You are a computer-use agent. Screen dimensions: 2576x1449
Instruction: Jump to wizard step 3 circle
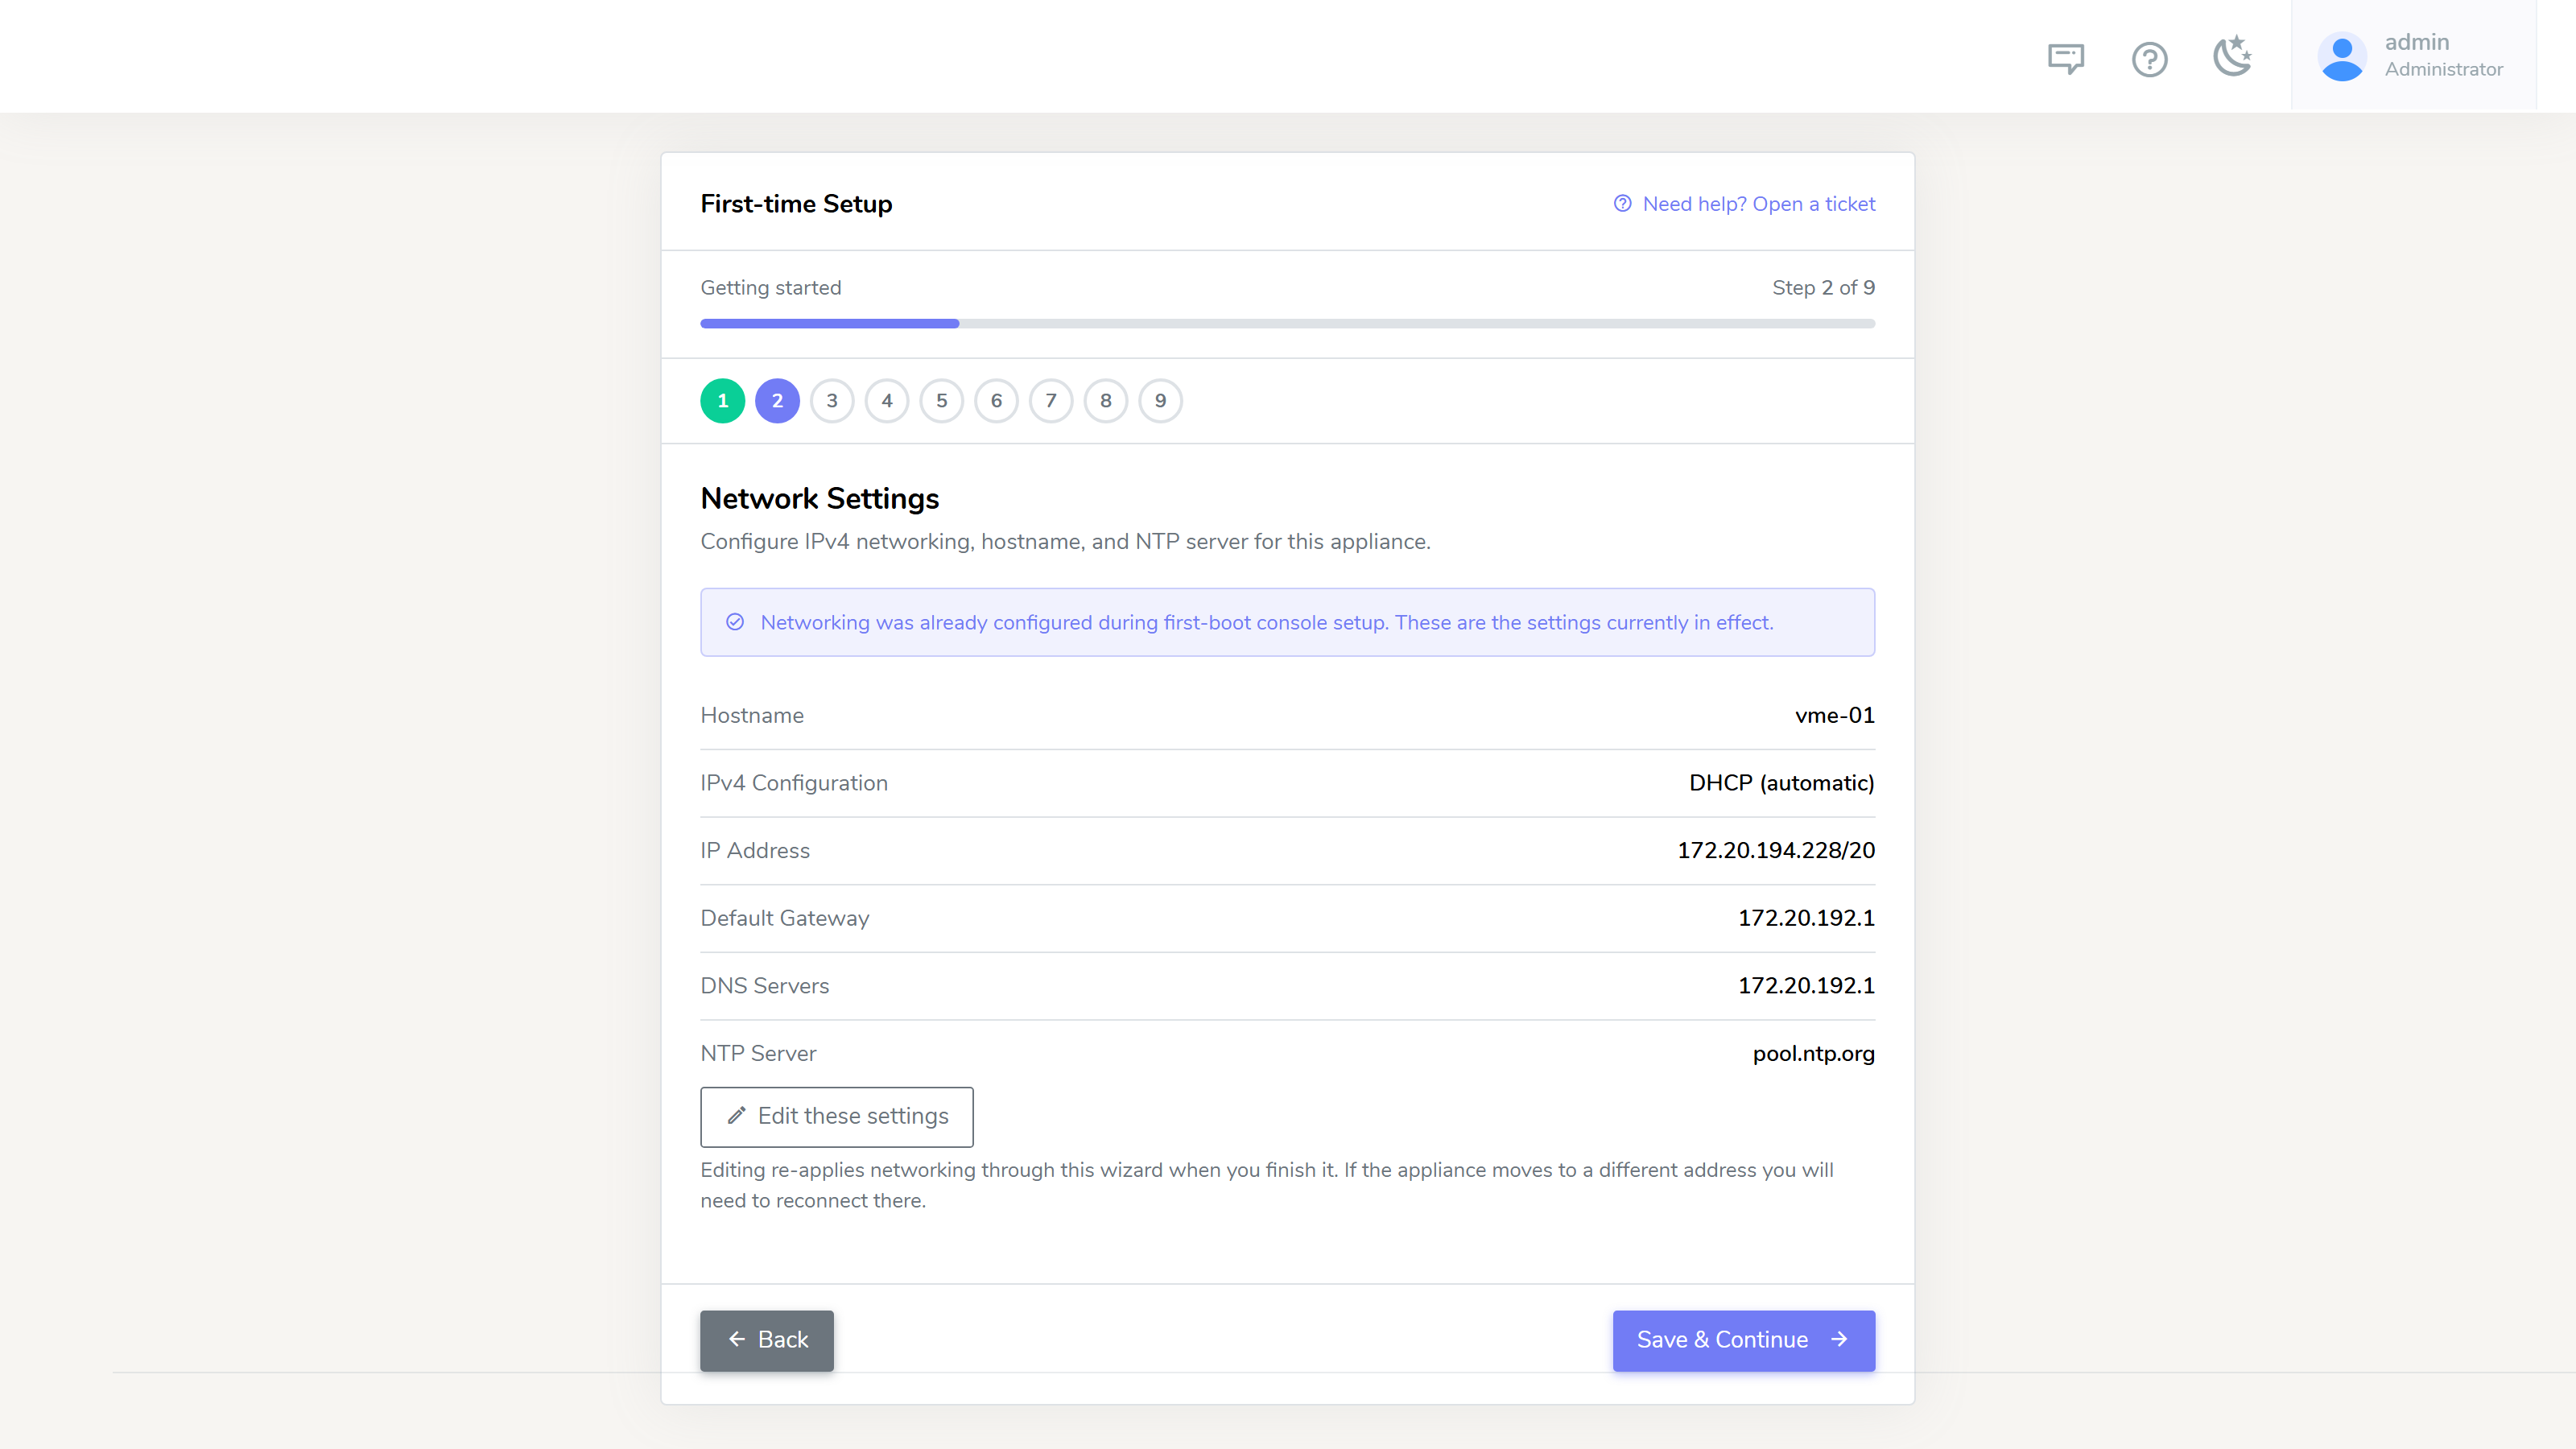pos(832,401)
